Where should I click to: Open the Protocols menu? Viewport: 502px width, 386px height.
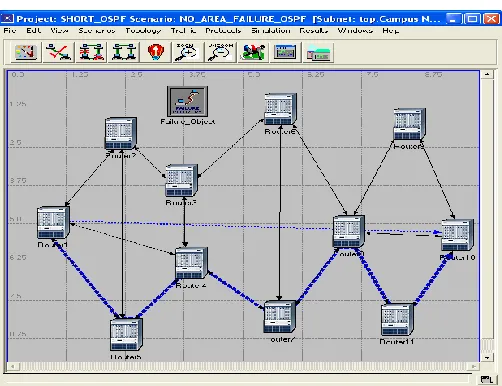223,31
